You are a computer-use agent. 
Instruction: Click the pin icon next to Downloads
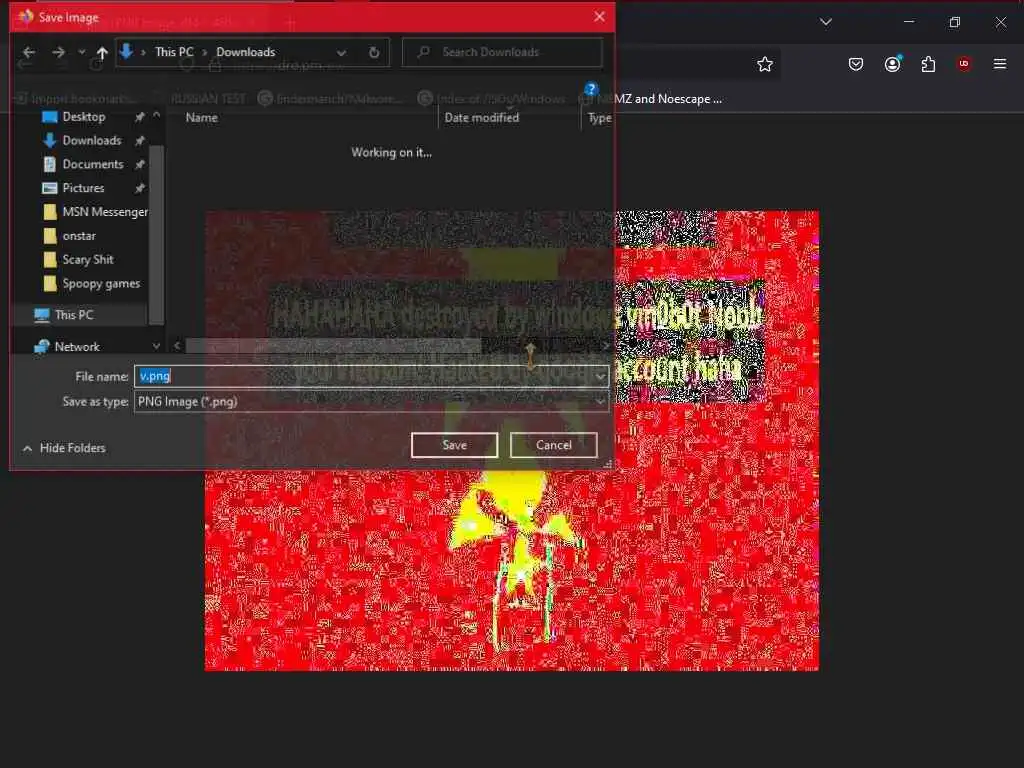coord(139,140)
